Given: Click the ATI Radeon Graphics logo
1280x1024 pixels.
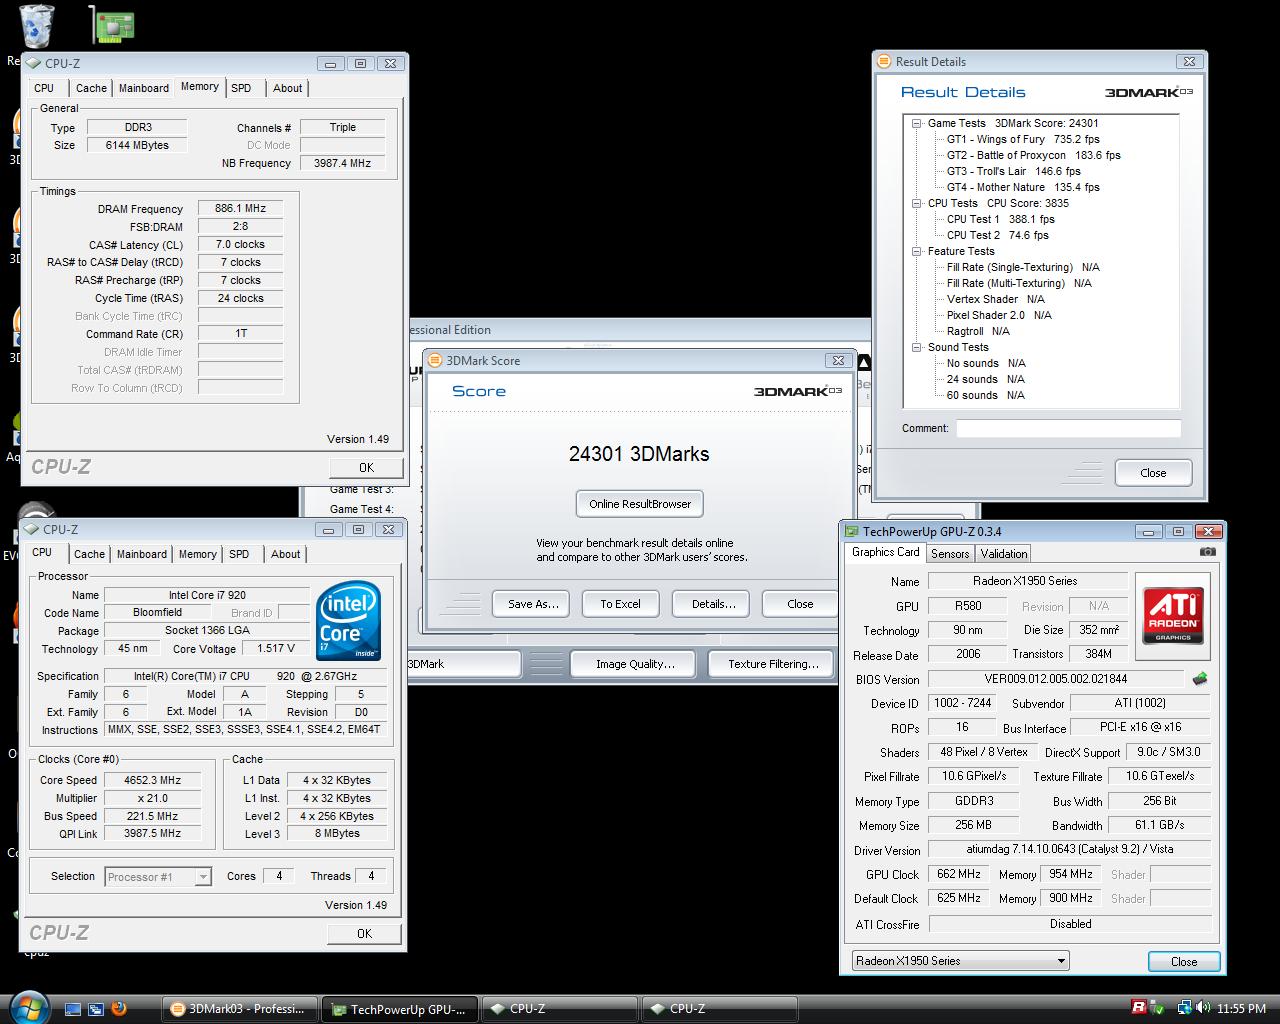Looking at the screenshot, I should pyautogui.click(x=1173, y=614).
